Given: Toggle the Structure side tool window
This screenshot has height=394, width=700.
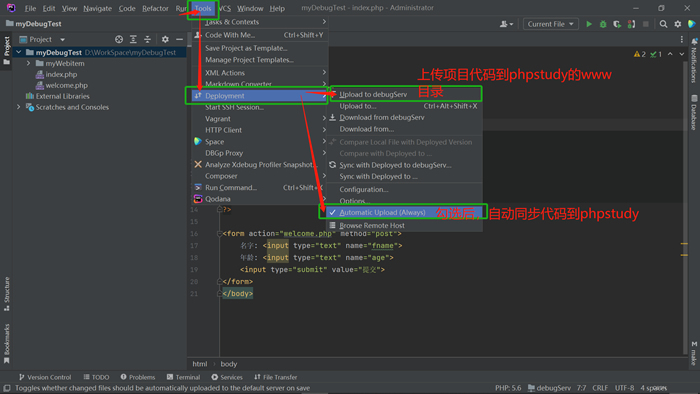Looking at the screenshot, I should (x=6, y=294).
